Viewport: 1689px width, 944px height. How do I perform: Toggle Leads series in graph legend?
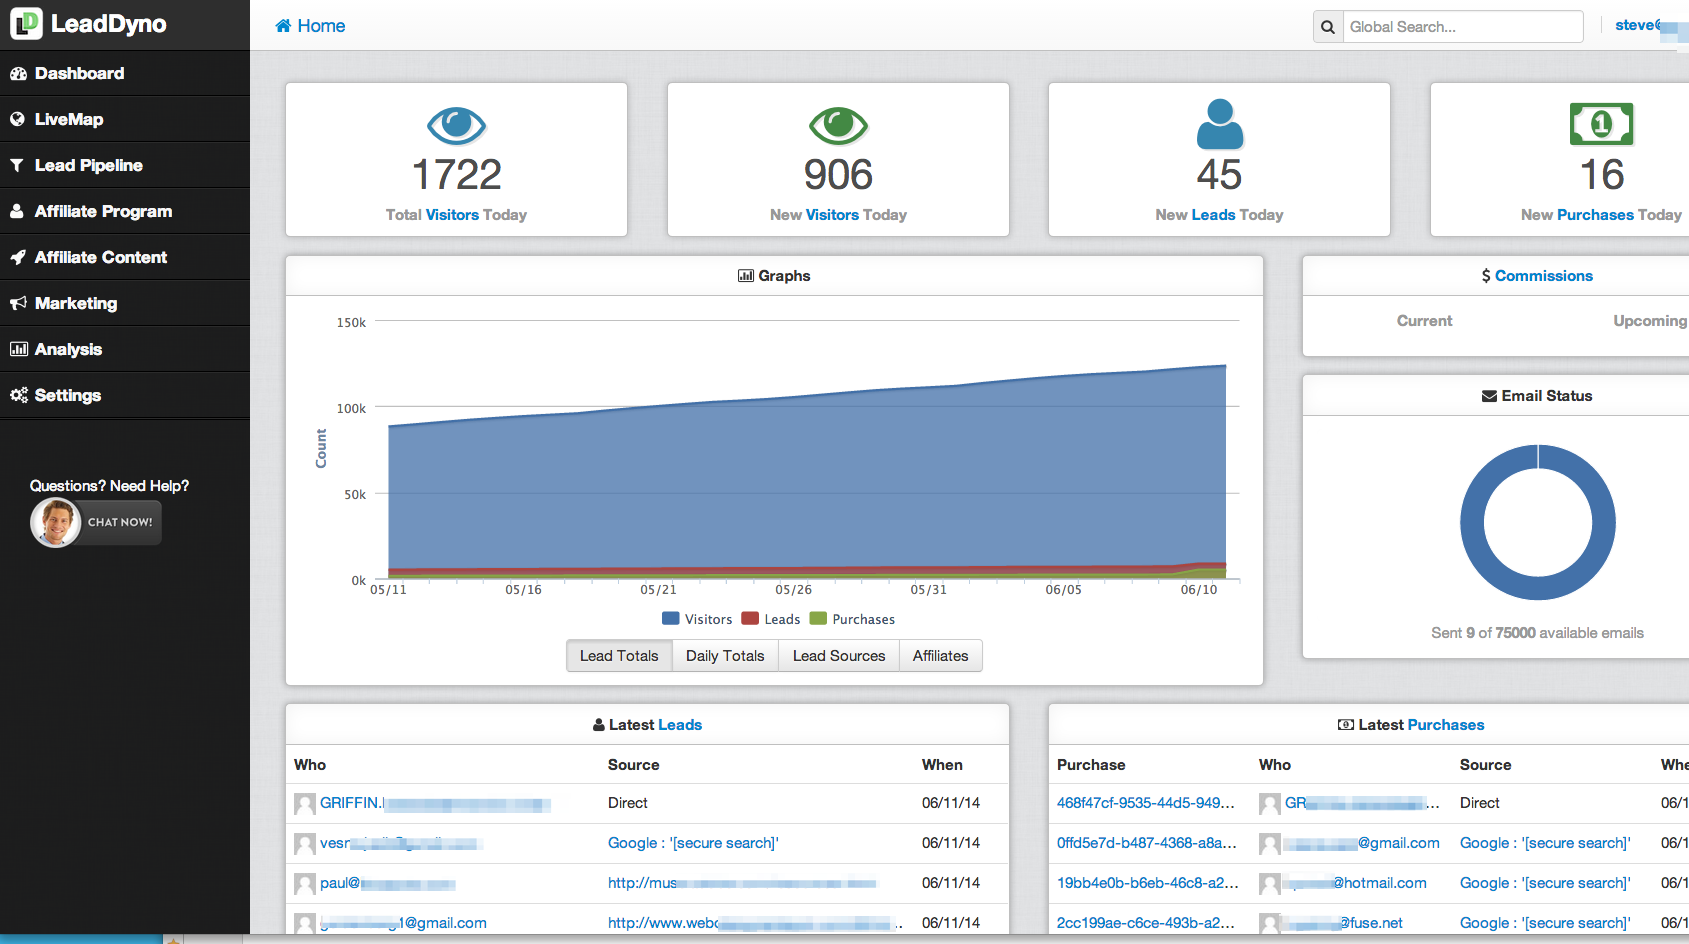tap(771, 619)
